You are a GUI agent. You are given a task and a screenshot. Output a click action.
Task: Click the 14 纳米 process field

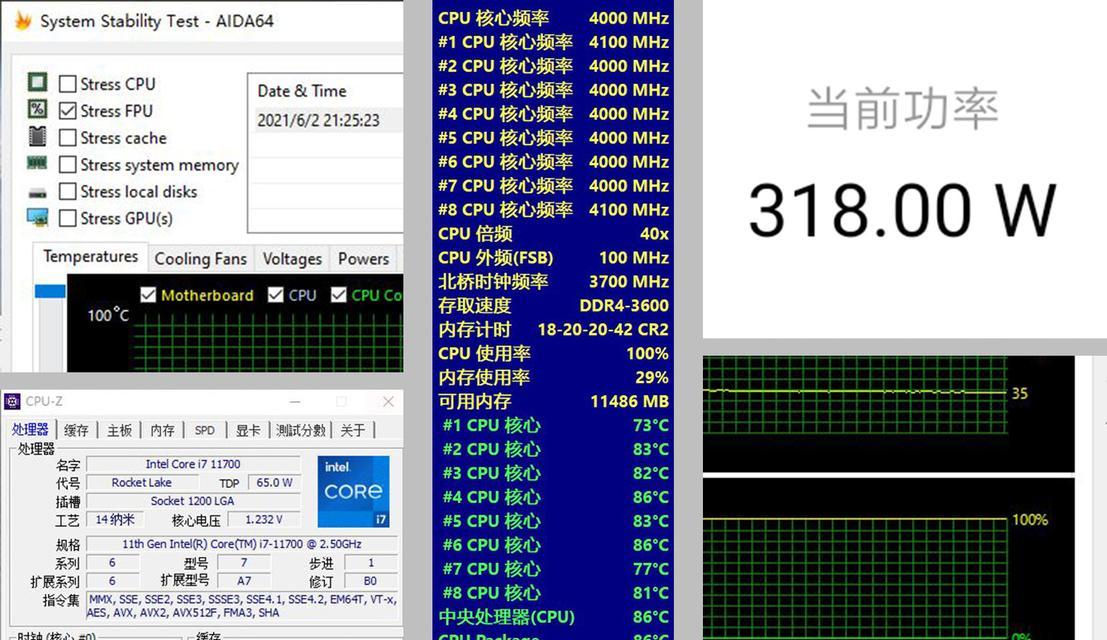point(114,519)
